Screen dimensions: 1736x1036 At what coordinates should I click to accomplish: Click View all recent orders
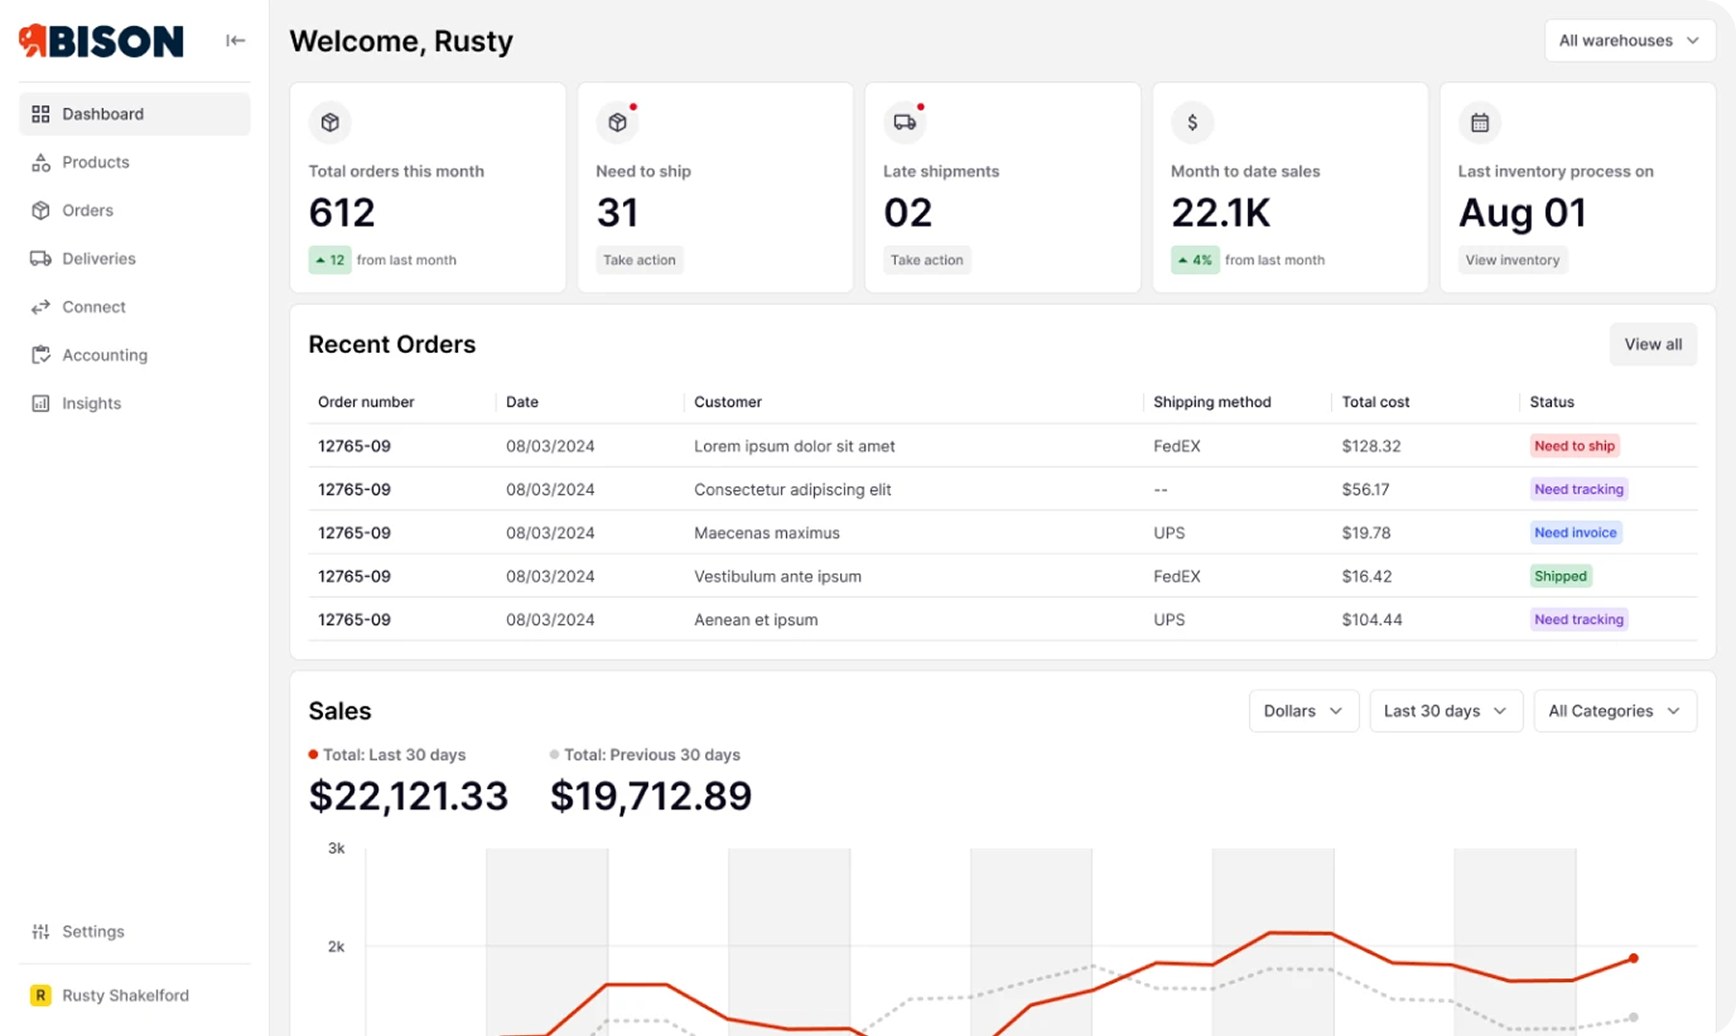click(1652, 344)
